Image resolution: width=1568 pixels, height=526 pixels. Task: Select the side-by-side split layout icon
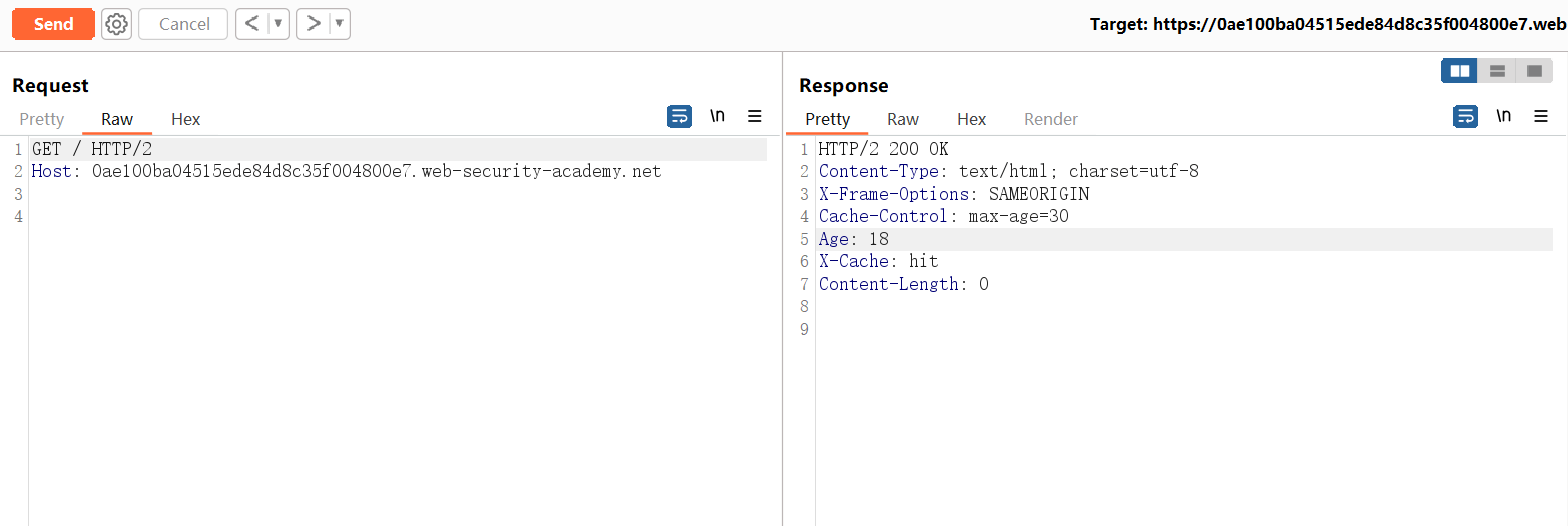(x=1460, y=71)
